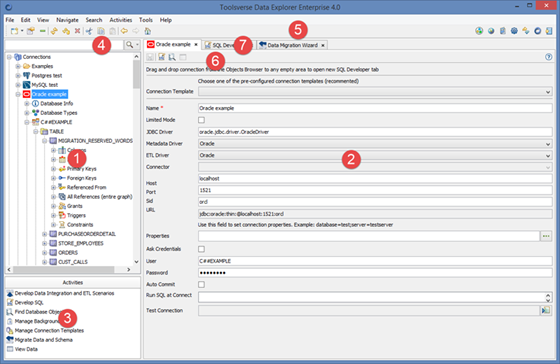560x364 pixels.
Task: Select the Oracle example tab
Action: point(173,44)
